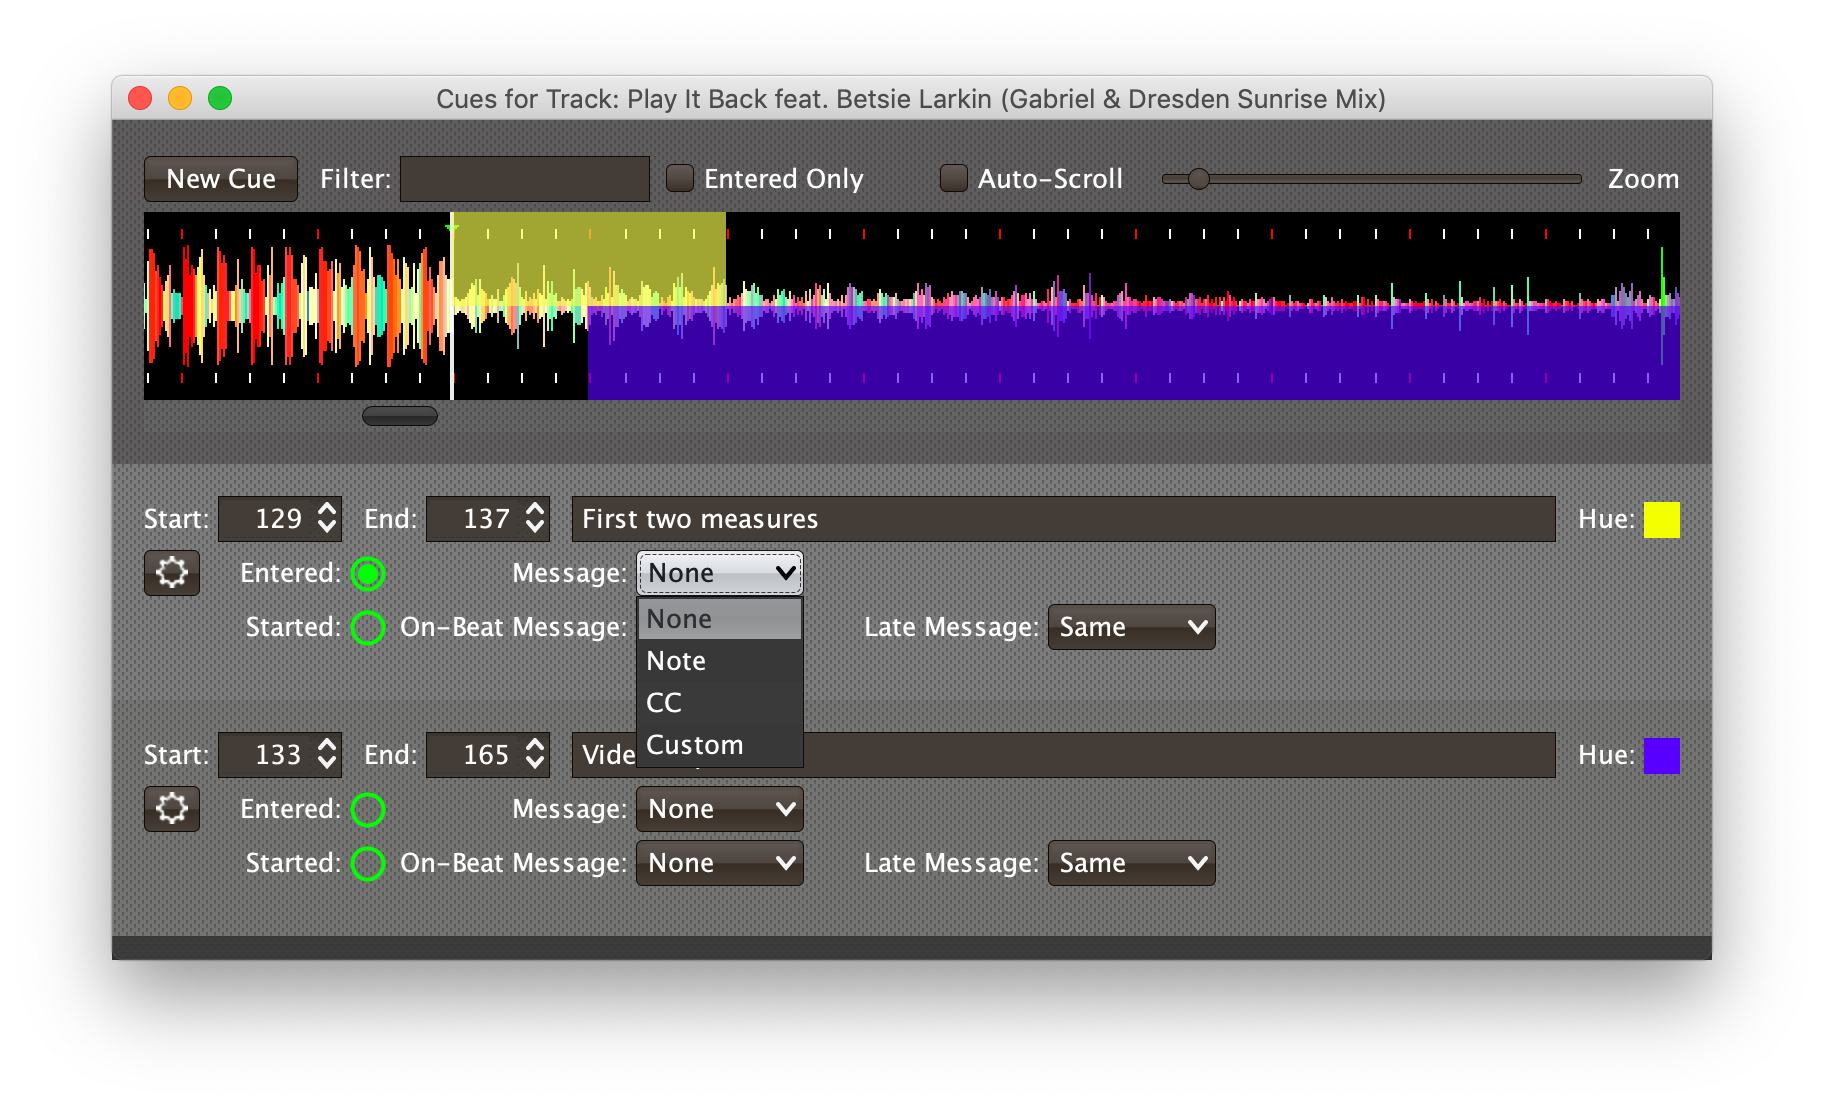
Task: Choose Custom from the Message popup list
Action: (x=720, y=745)
